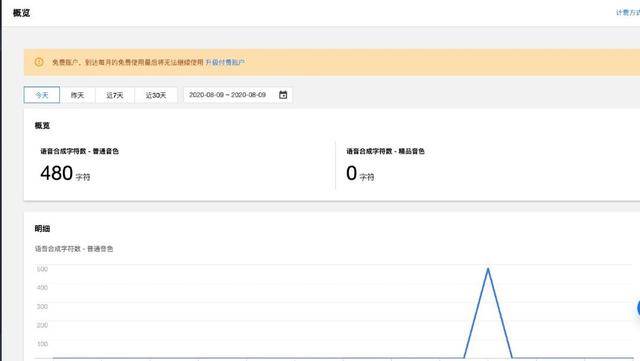This screenshot has height=361, width=640.
Task: Click the chart subtitle 语音合成字符数 - 普通音色
Action: (74, 249)
